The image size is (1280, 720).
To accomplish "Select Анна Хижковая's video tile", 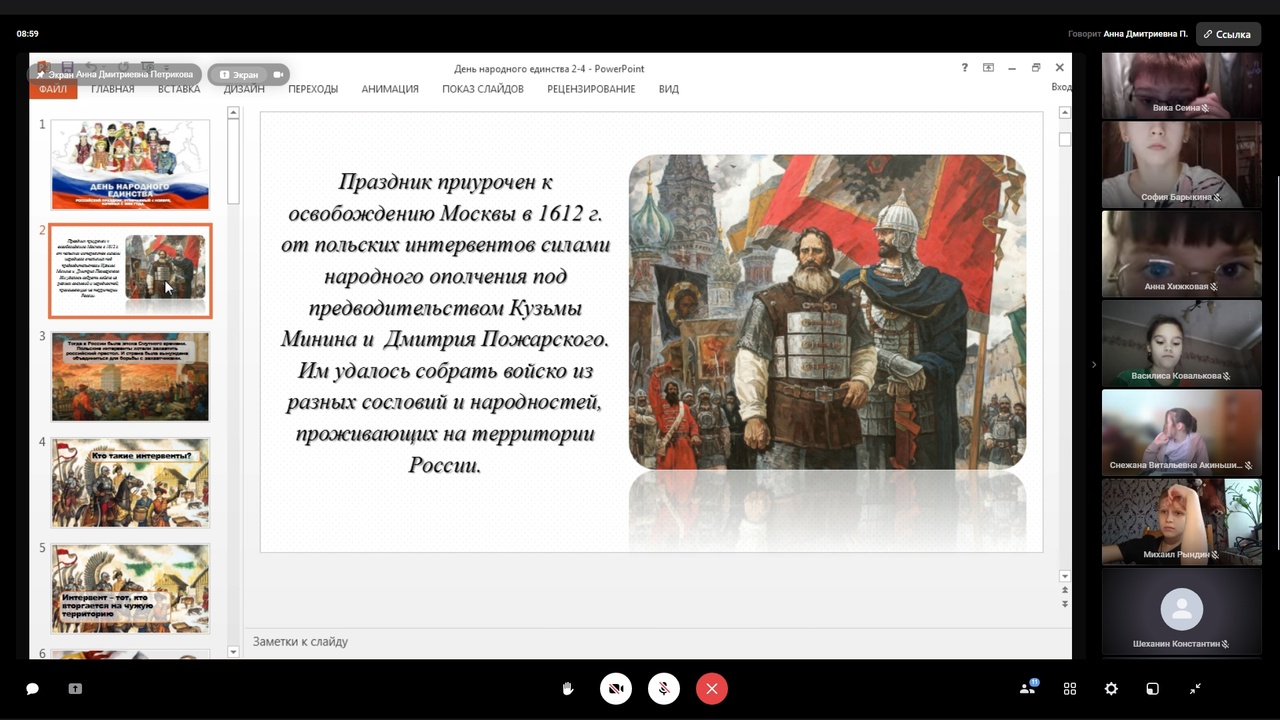I will click(1182, 253).
